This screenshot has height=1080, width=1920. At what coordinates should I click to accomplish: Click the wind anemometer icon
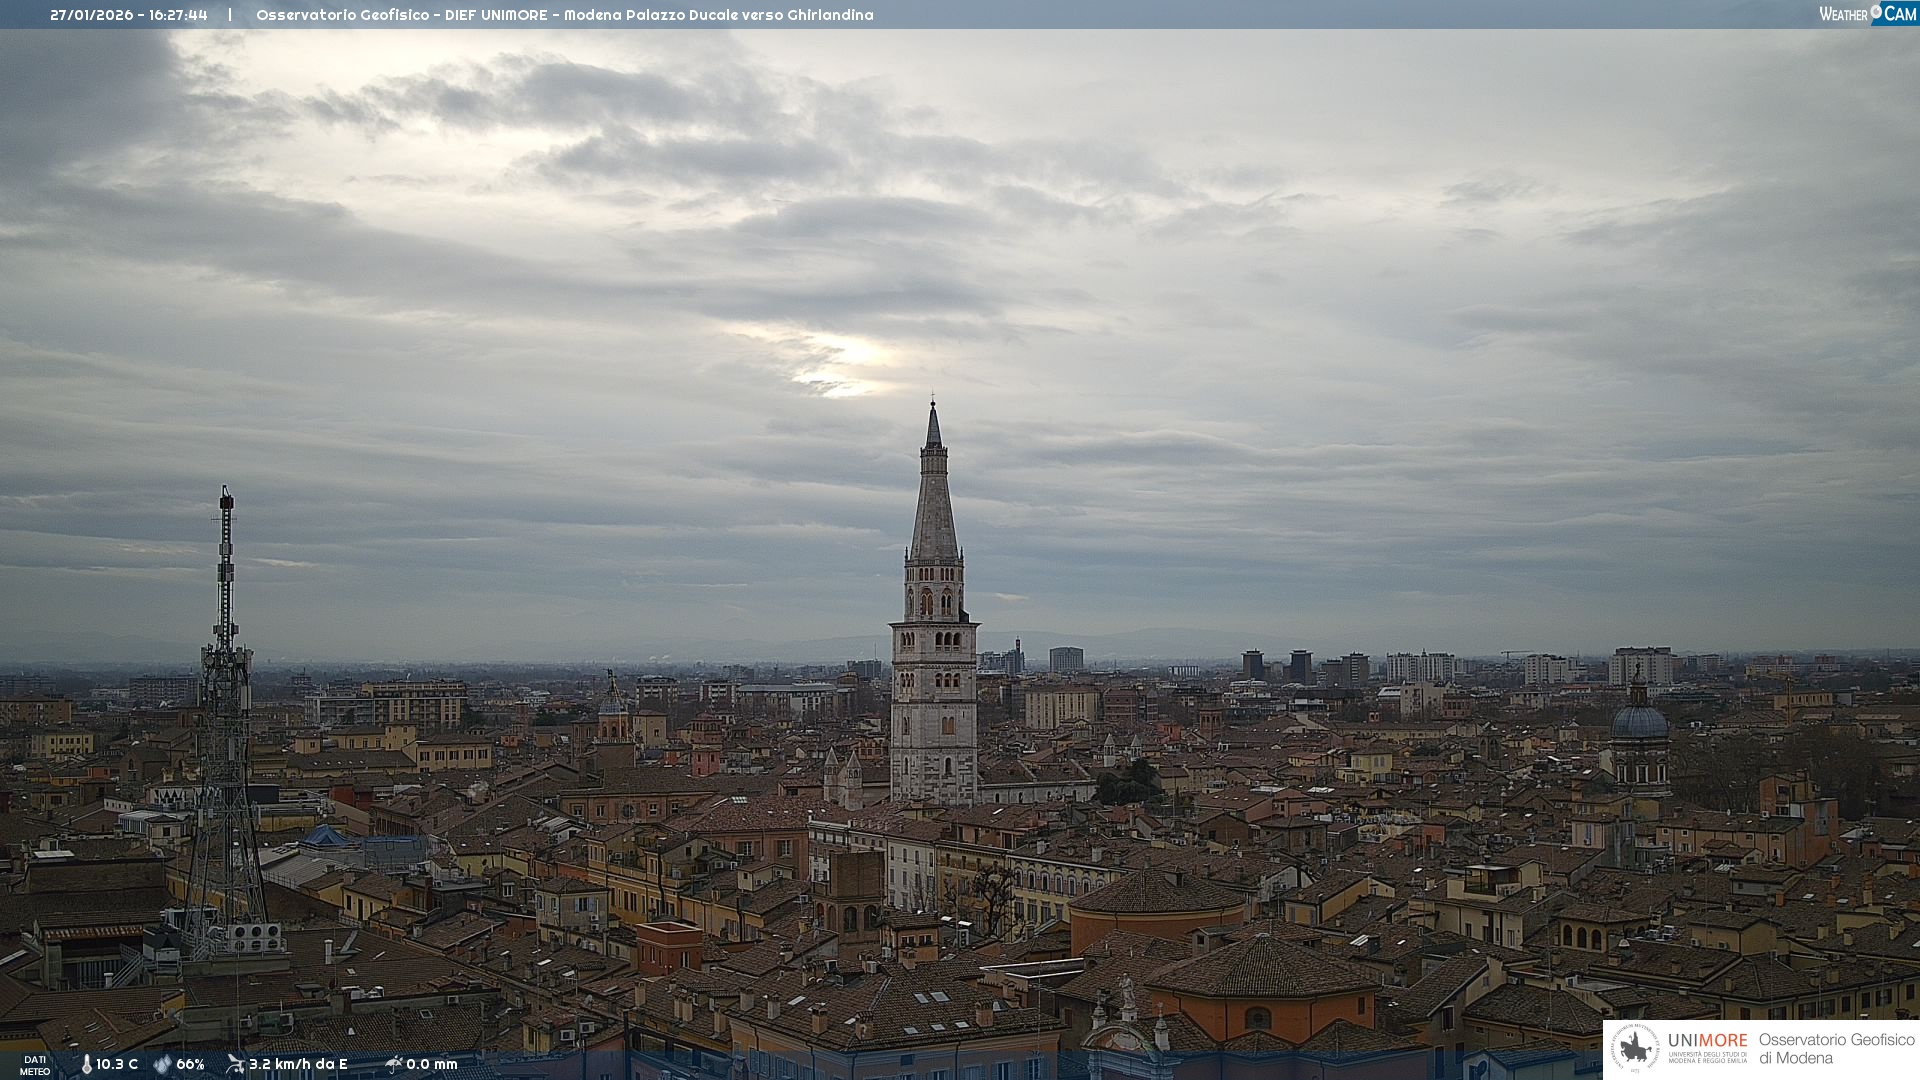pyautogui.click(x=235, y=1064)
